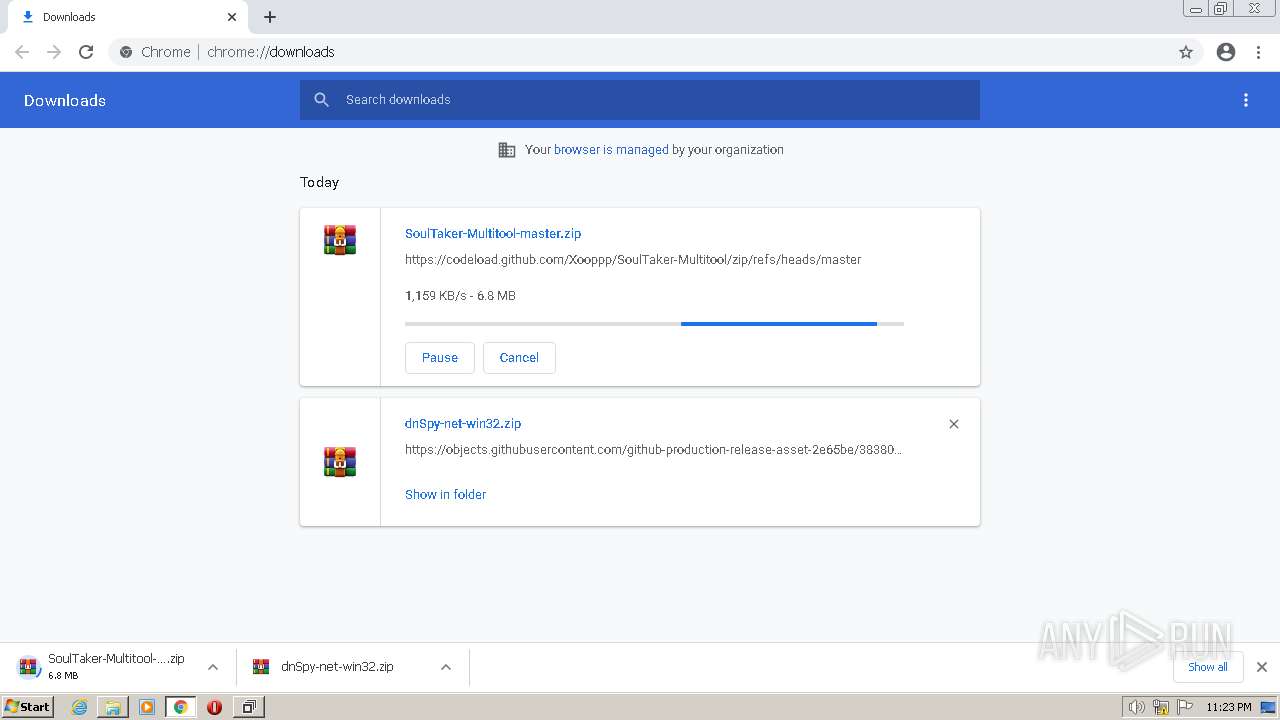Open the Action Center flag icon

click(1185, 707)
